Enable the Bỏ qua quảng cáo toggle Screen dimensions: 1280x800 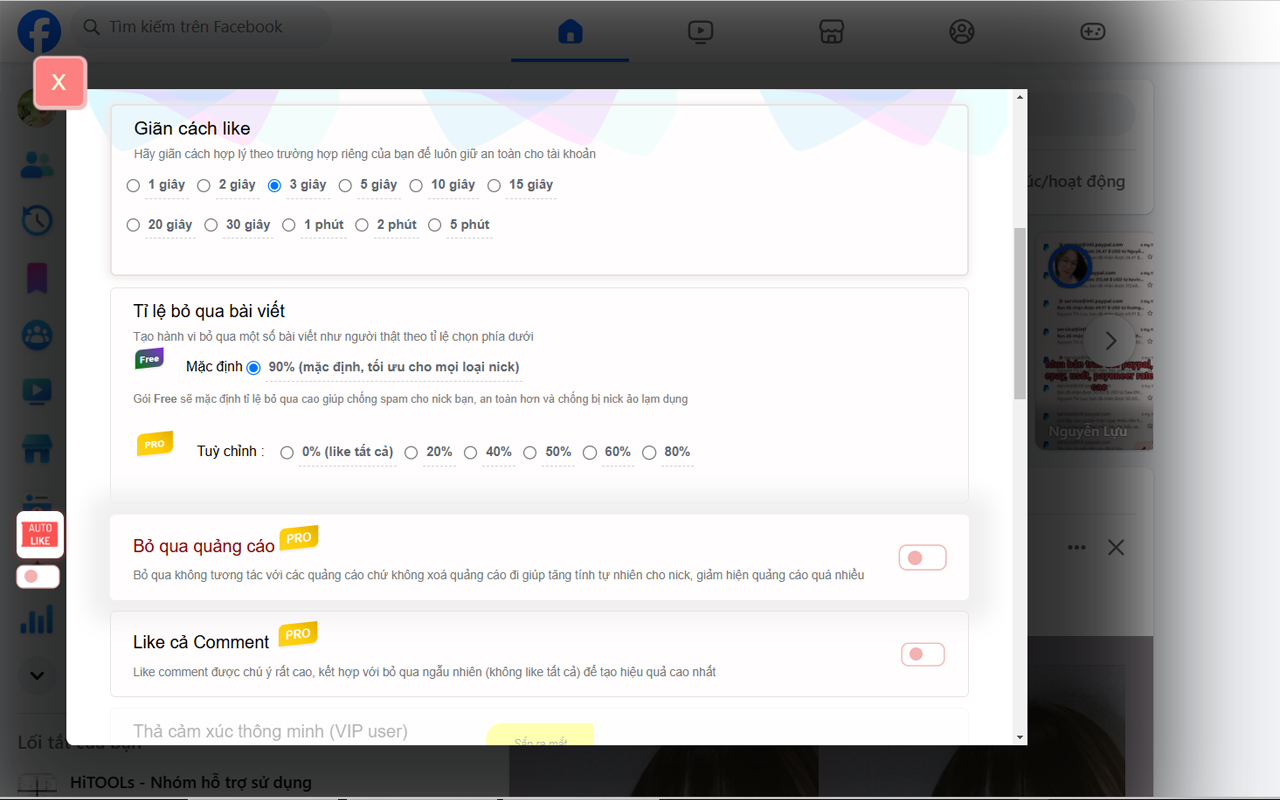[x=922, y=557]
